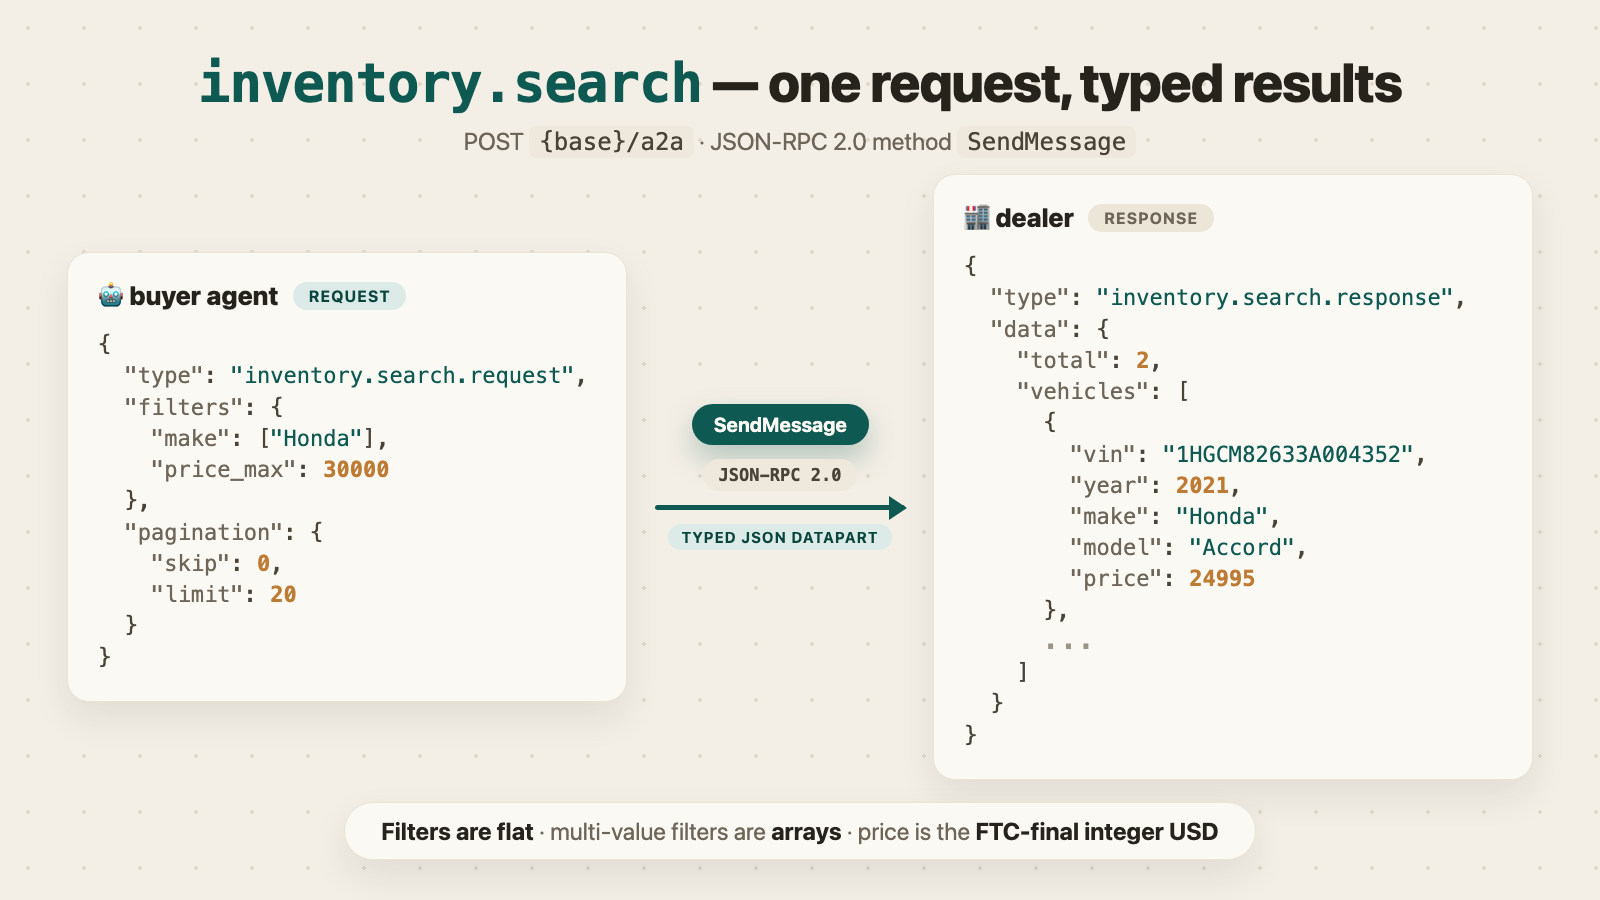
Task: Click the dealer heading
Action: 1034,218
